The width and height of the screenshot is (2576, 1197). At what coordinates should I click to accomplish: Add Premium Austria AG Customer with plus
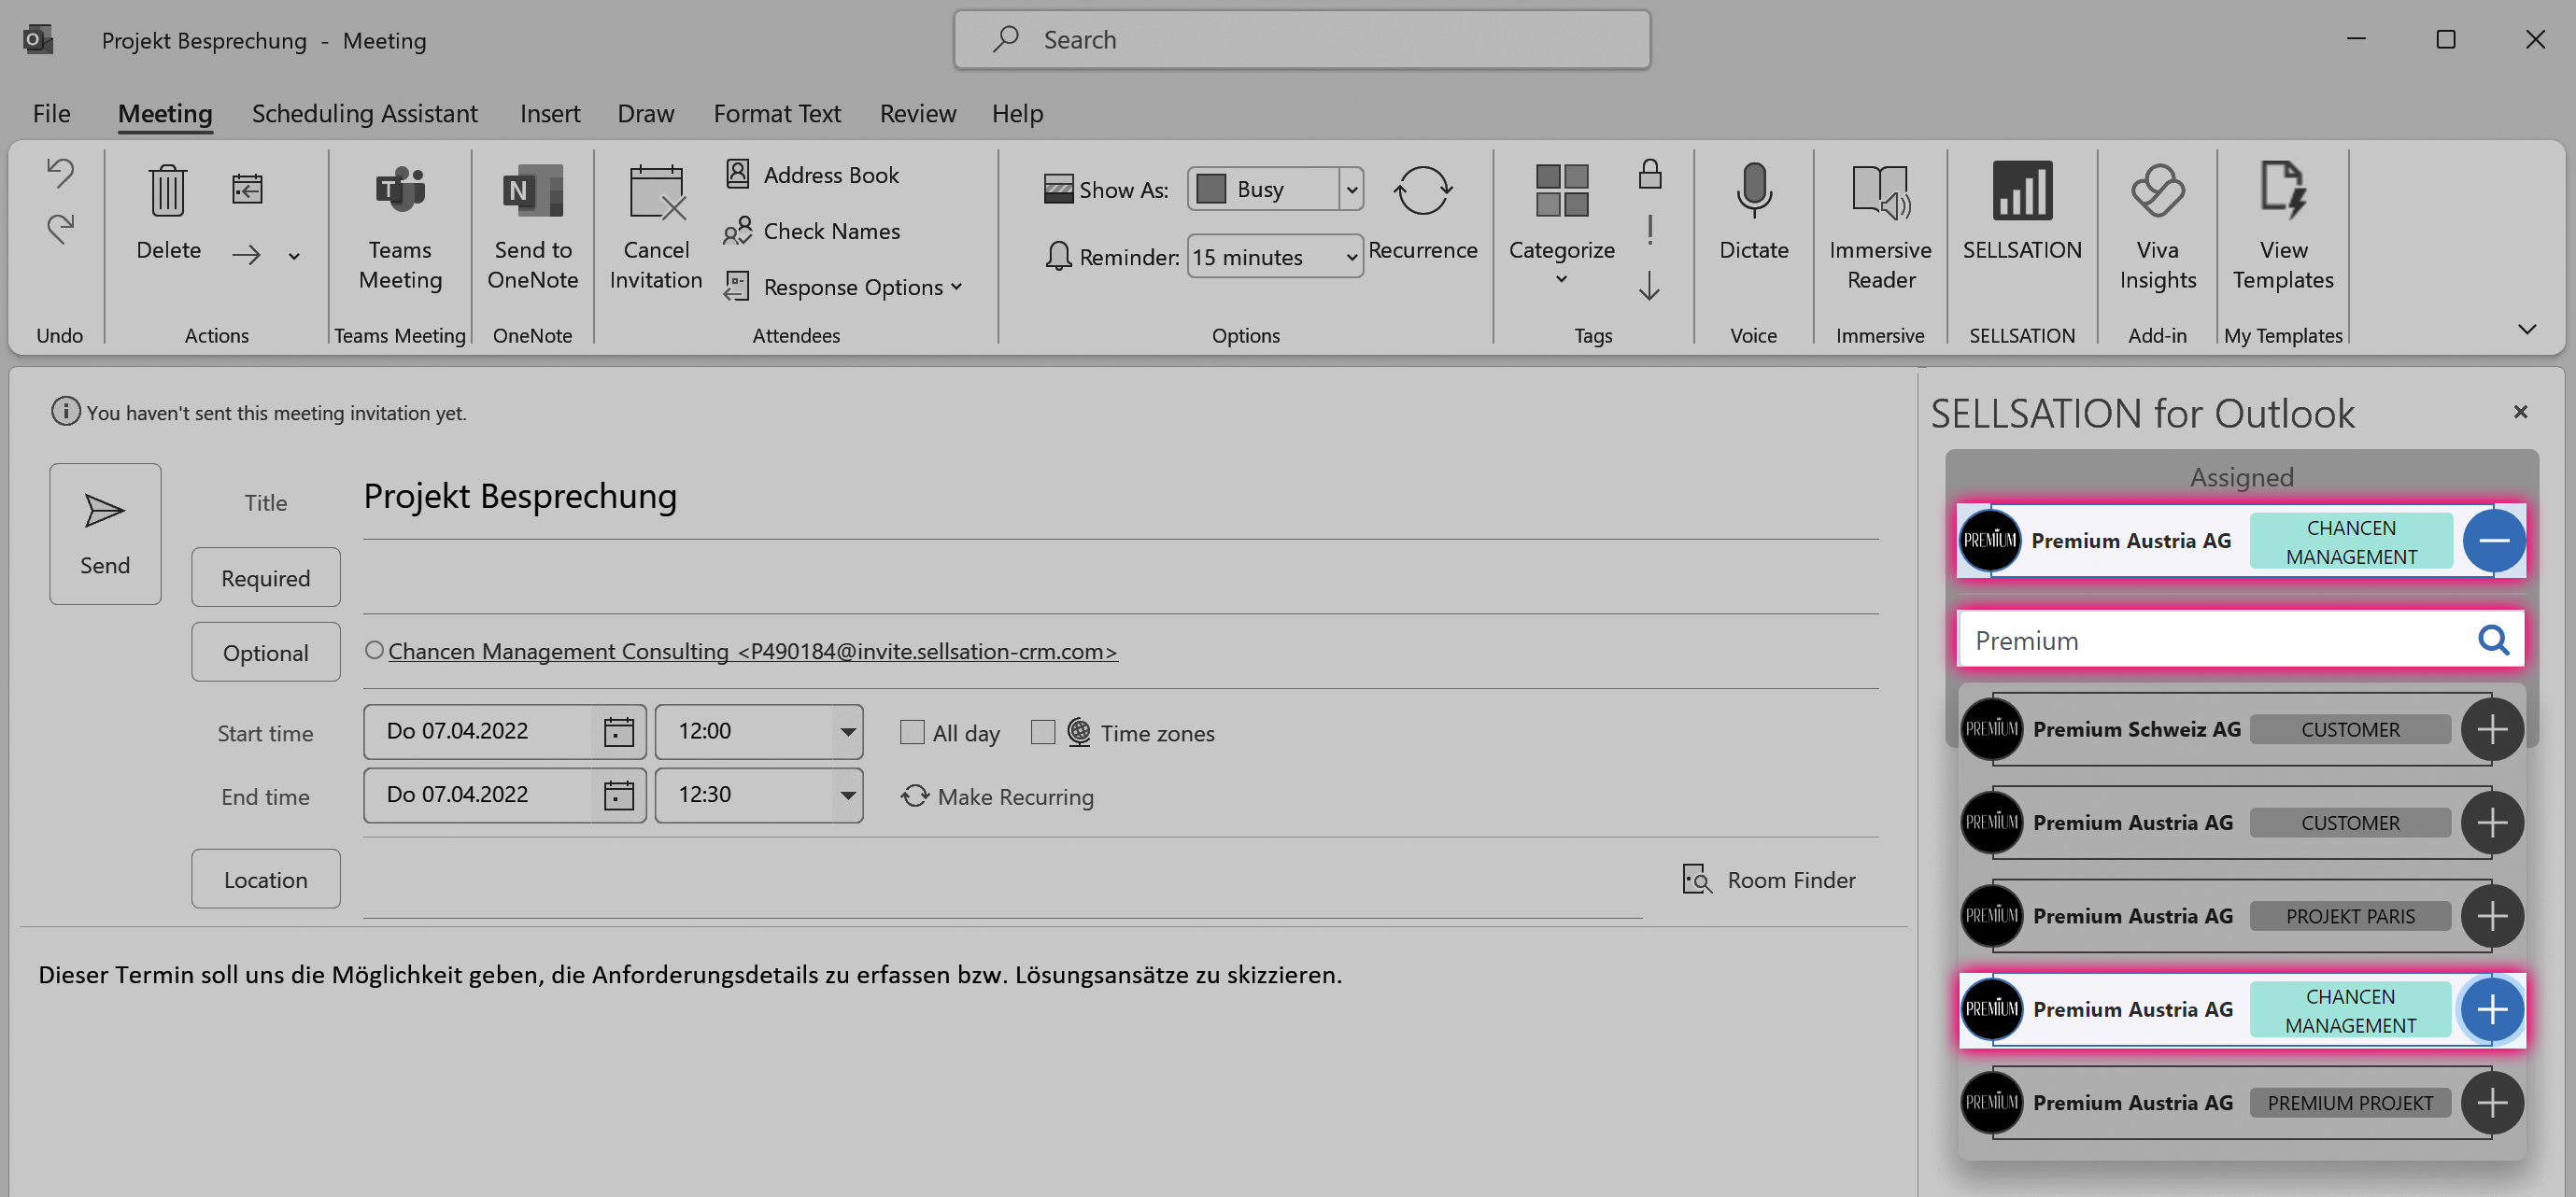point(2492,823)
